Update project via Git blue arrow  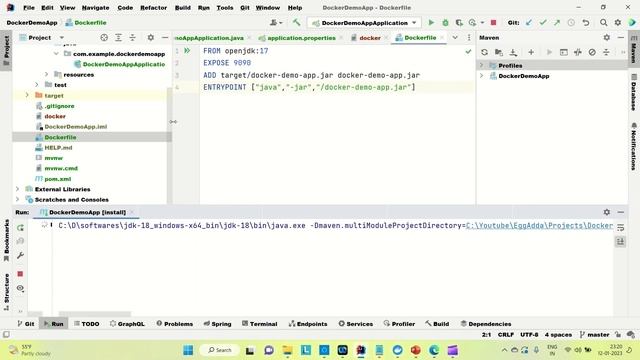click(529, 22)
